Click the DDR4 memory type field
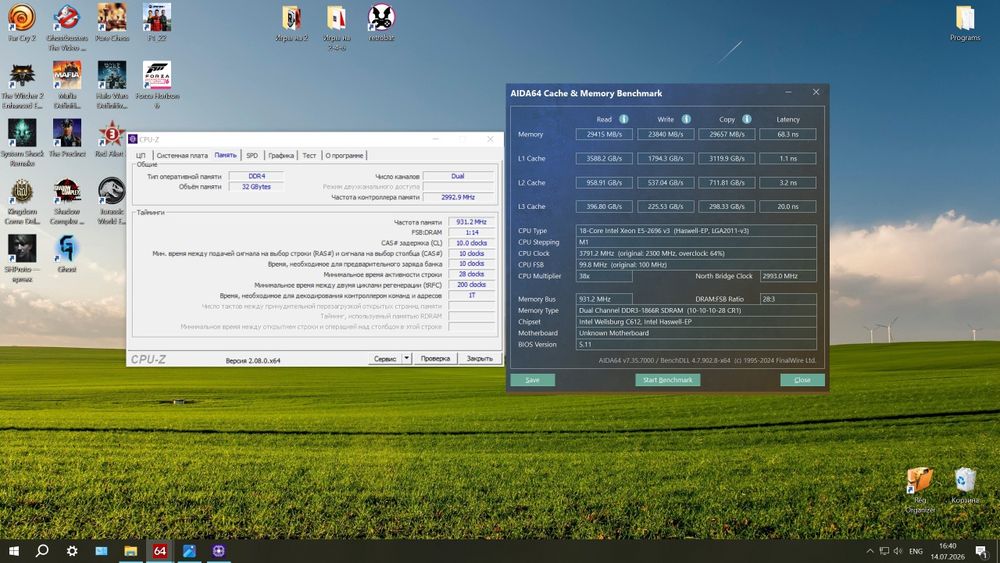1000x563 pixels. [256, 176]
